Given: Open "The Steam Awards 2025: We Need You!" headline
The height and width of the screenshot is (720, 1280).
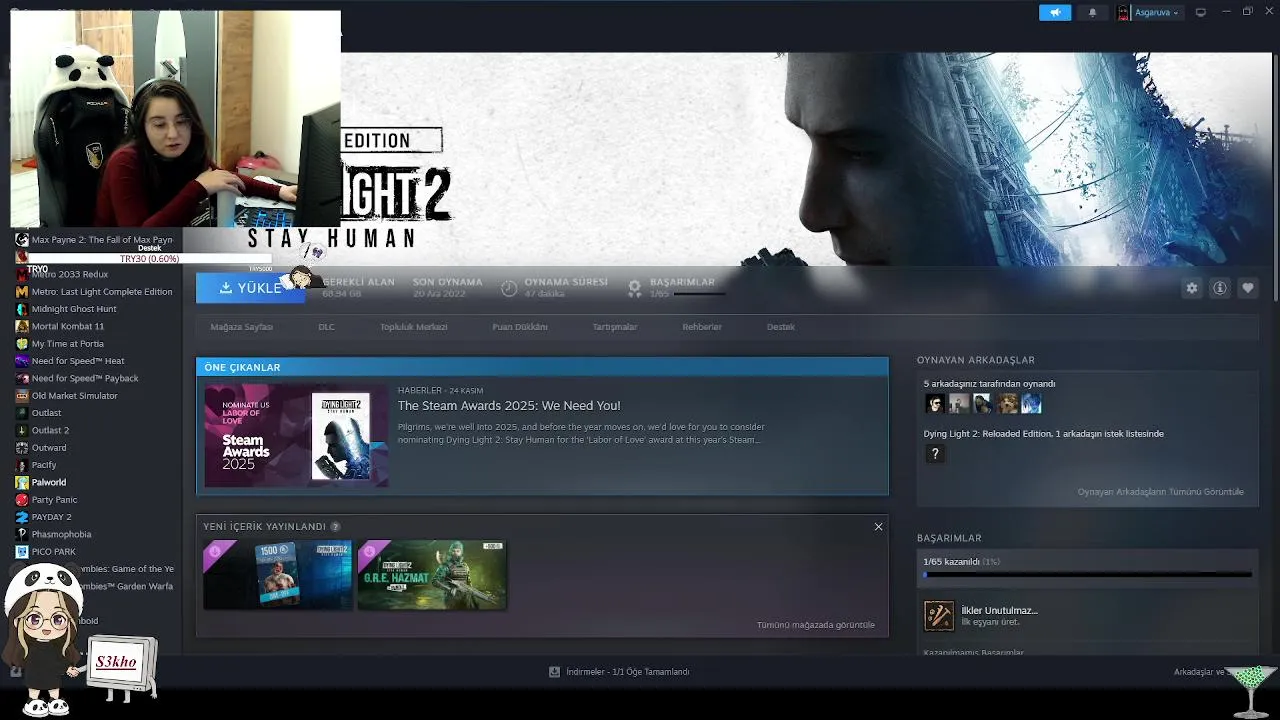Looking at the screenshot, I should pyautogui.click(x=509, y=405).
